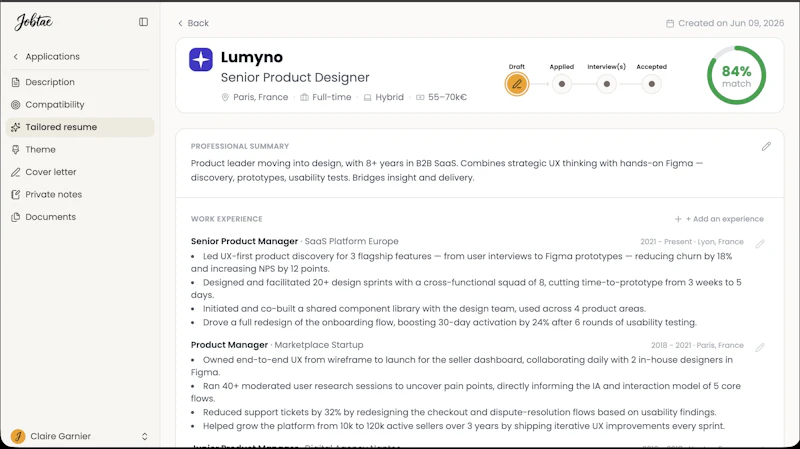Click the Private notes edit icon
The height and width of the screenshot is (449, 800).
(16, 194)
